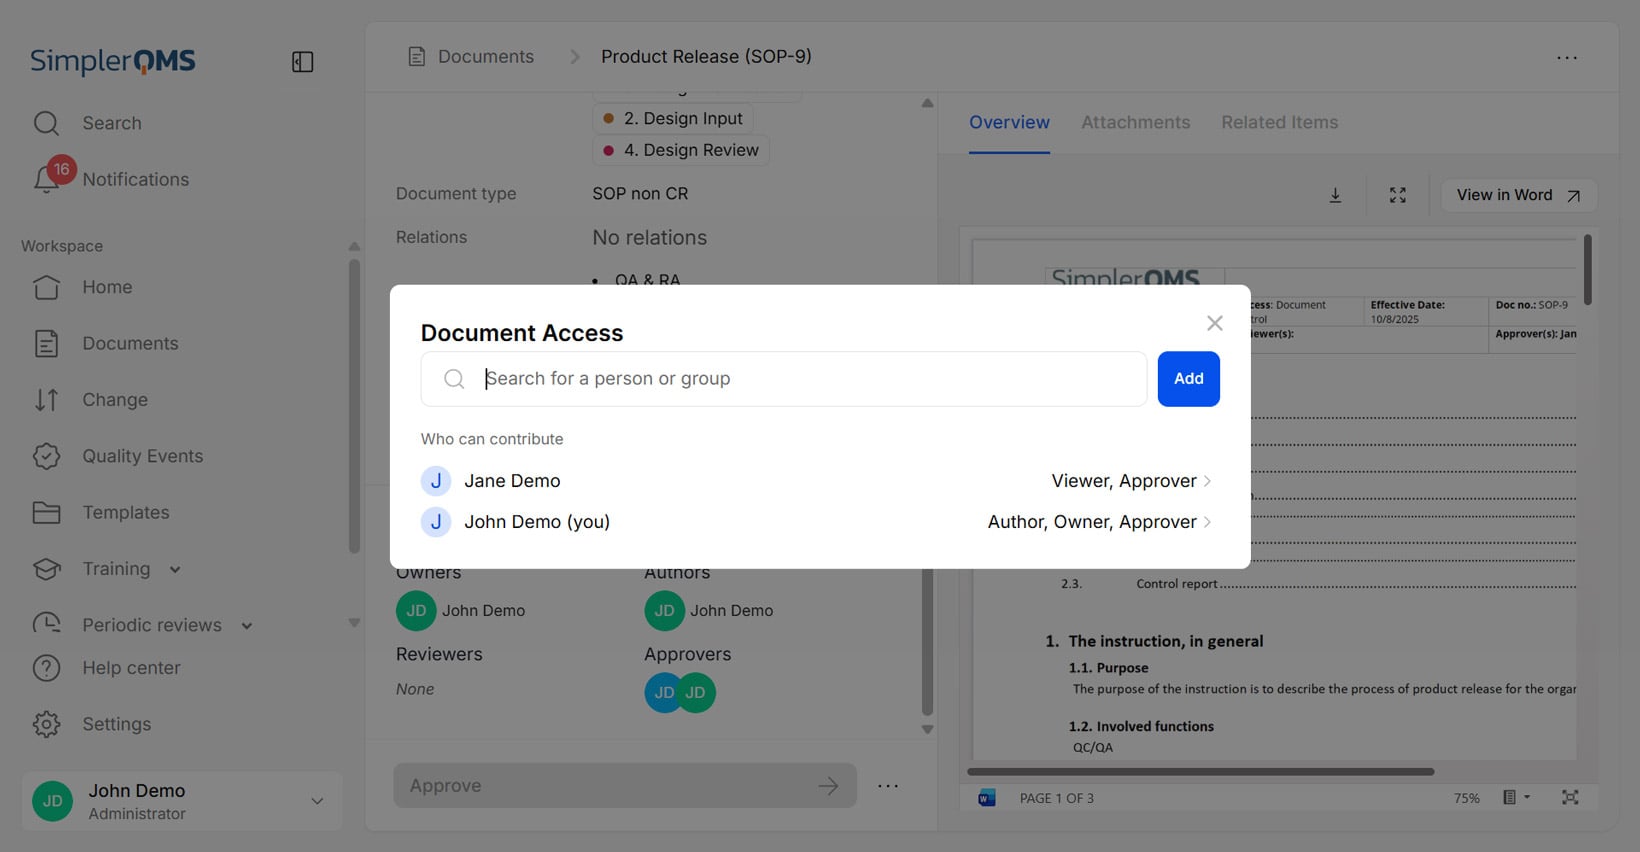This screenshot has width=1640, height=852.
Task: Click the details panel vertical scrollbar
Action: tap(927, 642)
